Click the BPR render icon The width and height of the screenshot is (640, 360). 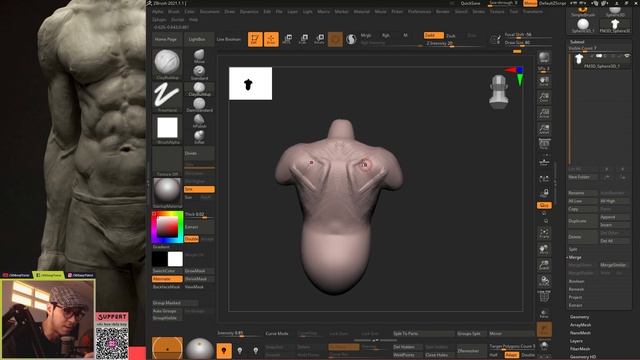(544, 58)
